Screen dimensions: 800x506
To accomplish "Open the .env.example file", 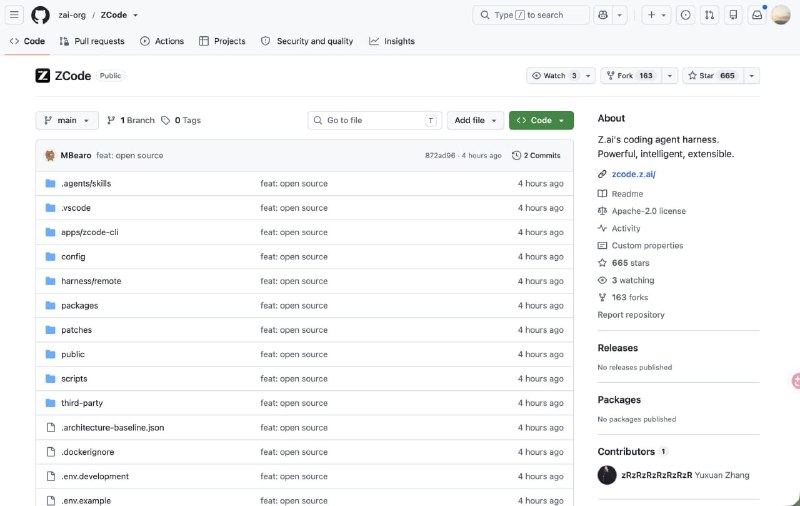I will pos(86,500).
